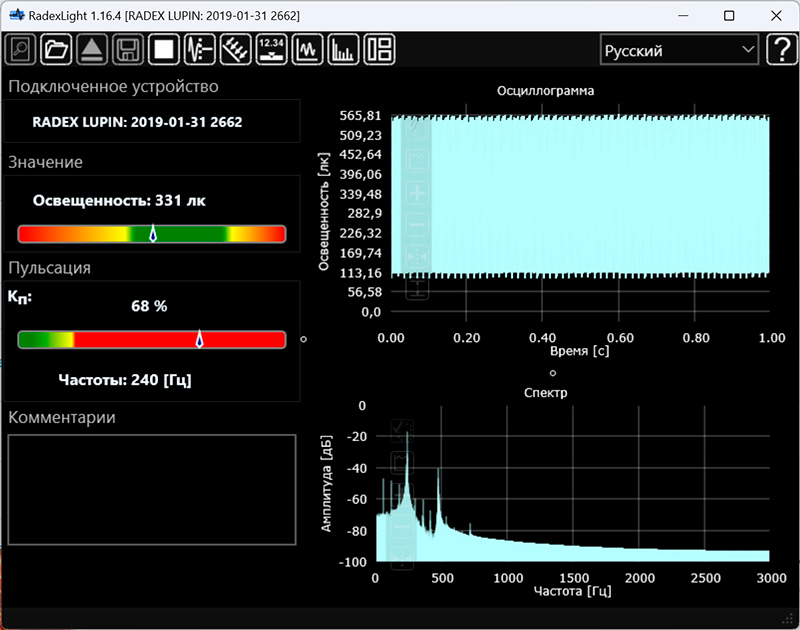Screen dimensions: 800x630
Task: Click the connected device name RADEX LUPIN
Action: point(137,122)
